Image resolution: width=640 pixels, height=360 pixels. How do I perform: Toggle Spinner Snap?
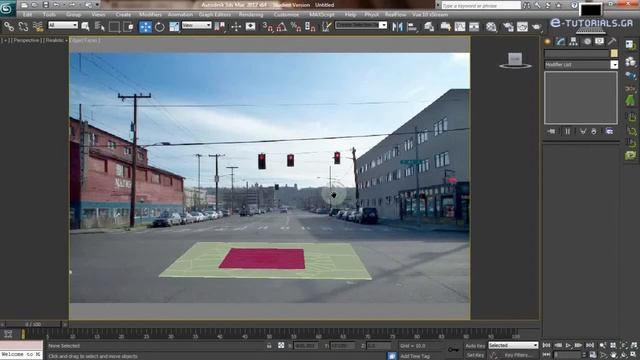[310, 27]
